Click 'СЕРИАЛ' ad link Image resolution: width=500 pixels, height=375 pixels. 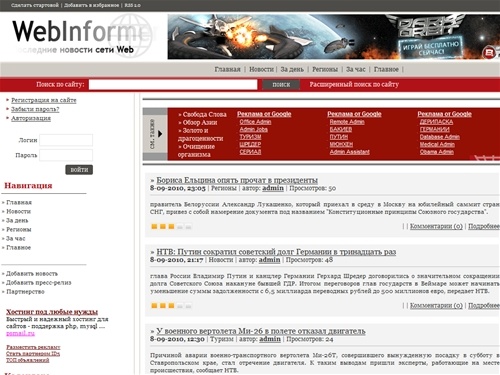point(250,152)
